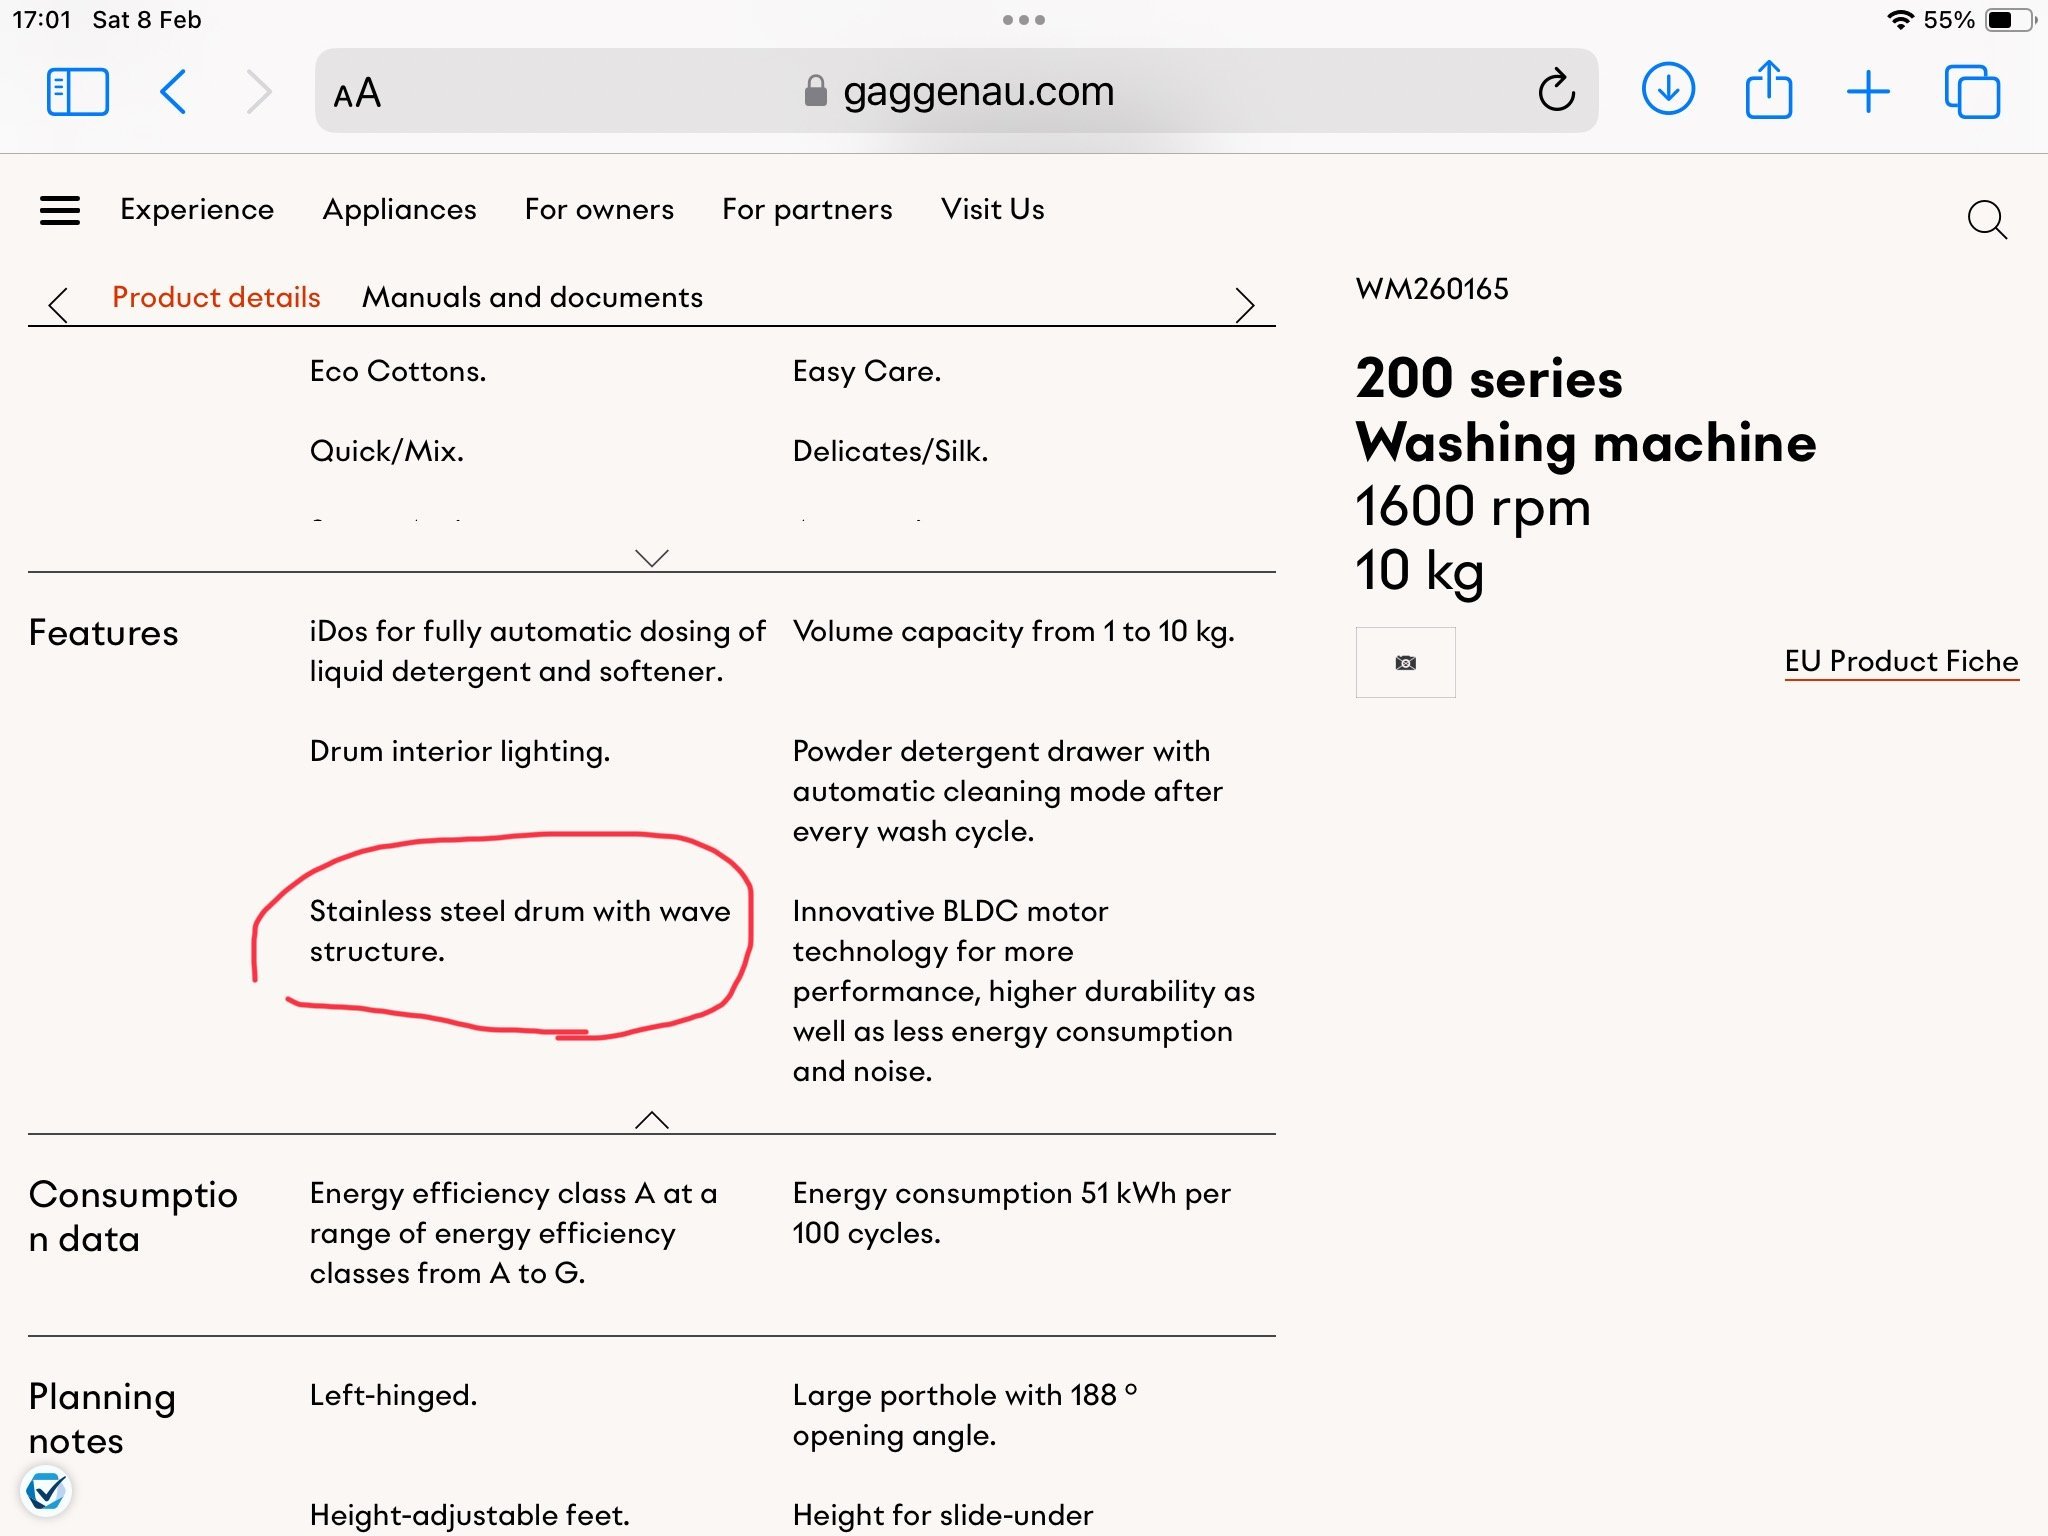Select 'Large porthole with 188° opening angle.'

tap(966, 1415)
